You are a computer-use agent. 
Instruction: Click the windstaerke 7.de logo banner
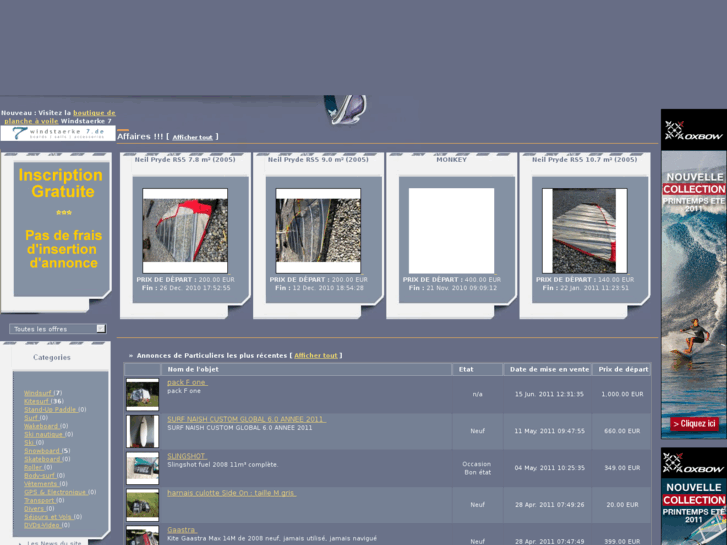coord(57,133)
